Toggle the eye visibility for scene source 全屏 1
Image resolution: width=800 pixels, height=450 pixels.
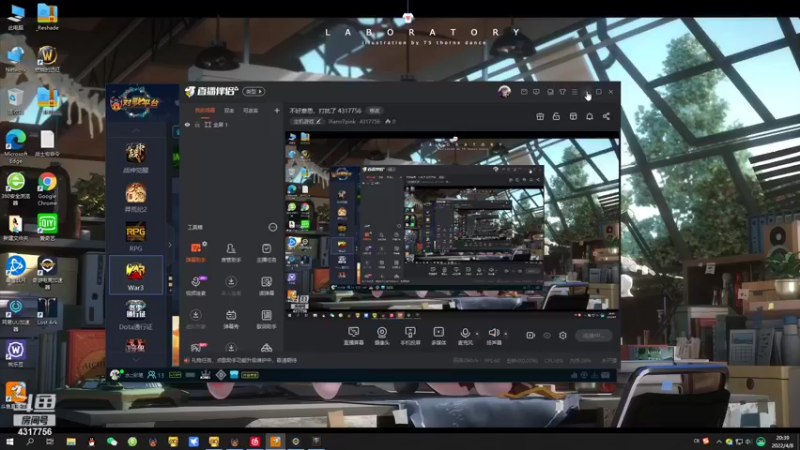click(187, 124)
